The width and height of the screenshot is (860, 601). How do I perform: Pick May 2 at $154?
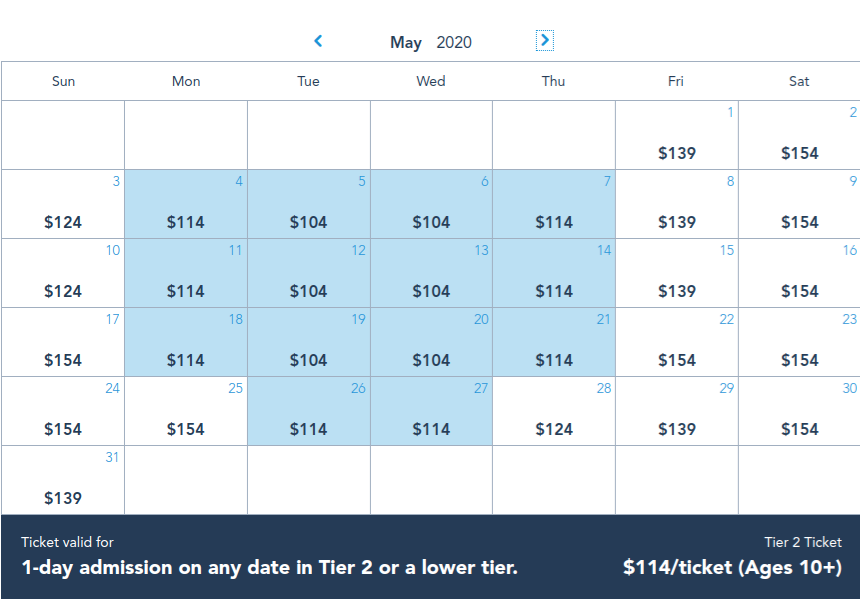pos(799,135)
